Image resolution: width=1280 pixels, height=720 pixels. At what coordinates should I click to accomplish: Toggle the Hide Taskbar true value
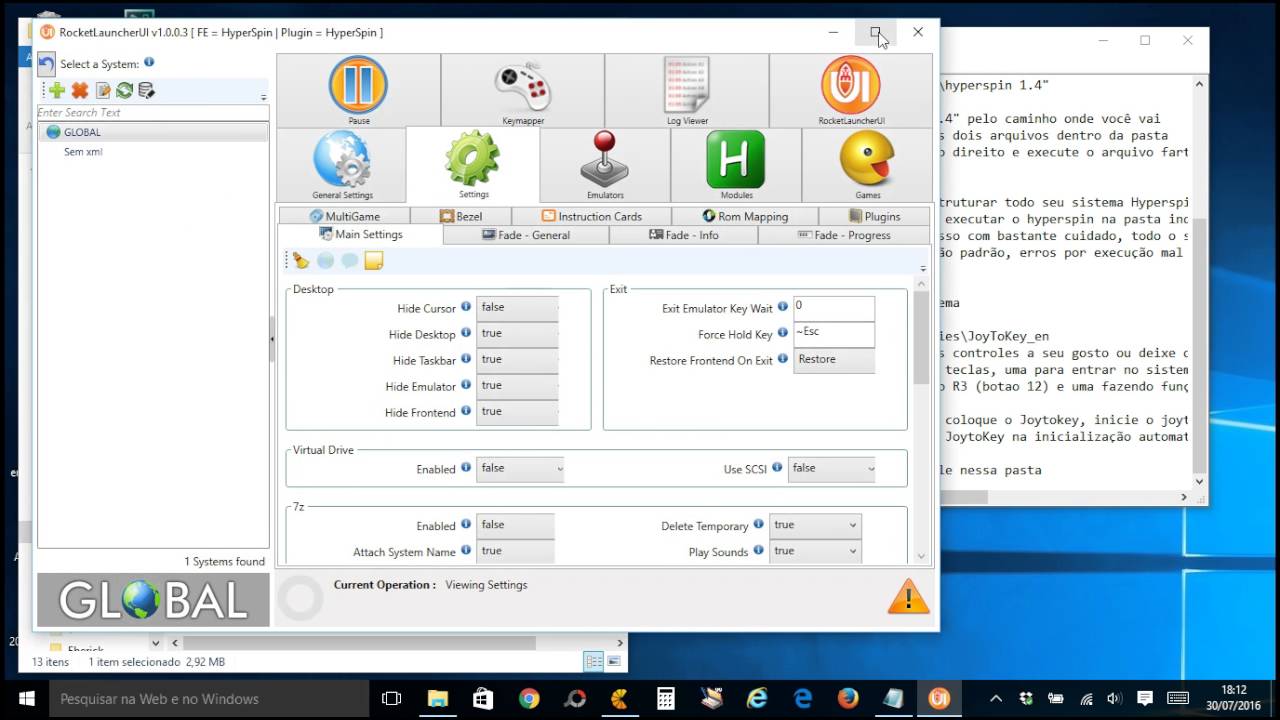pos(517,360)
